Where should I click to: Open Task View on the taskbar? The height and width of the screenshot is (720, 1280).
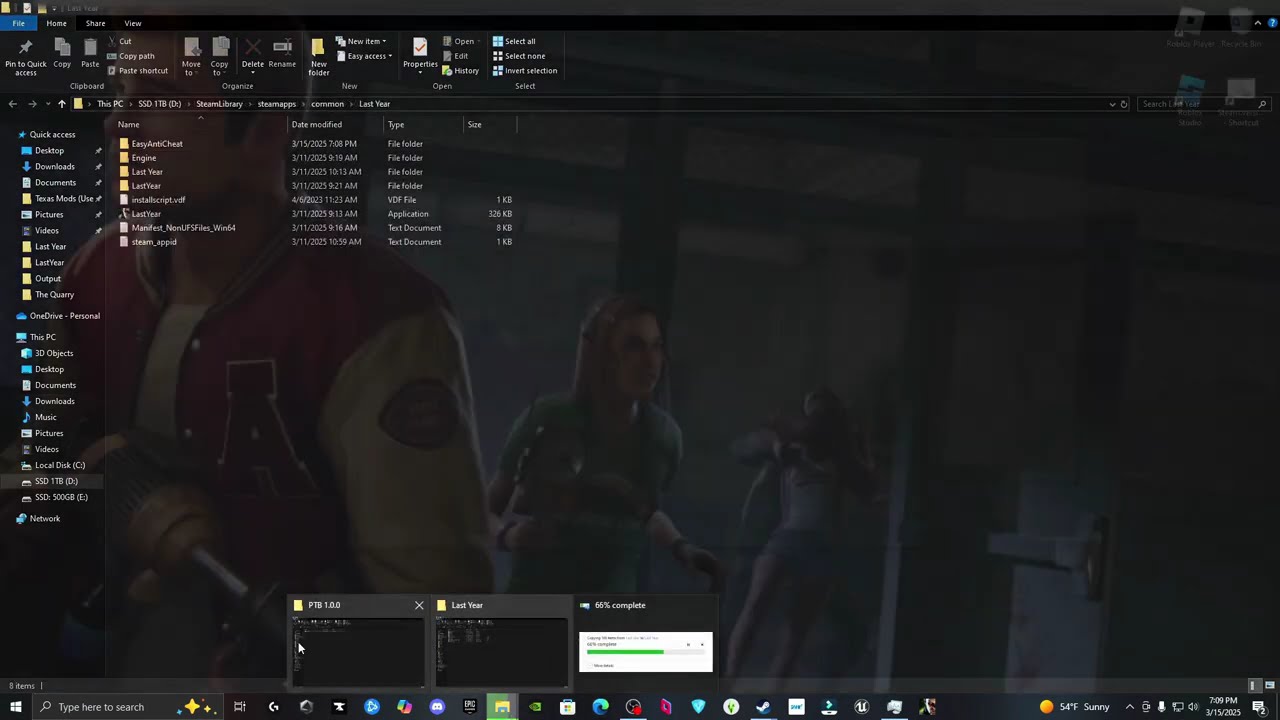click(240, 707)
